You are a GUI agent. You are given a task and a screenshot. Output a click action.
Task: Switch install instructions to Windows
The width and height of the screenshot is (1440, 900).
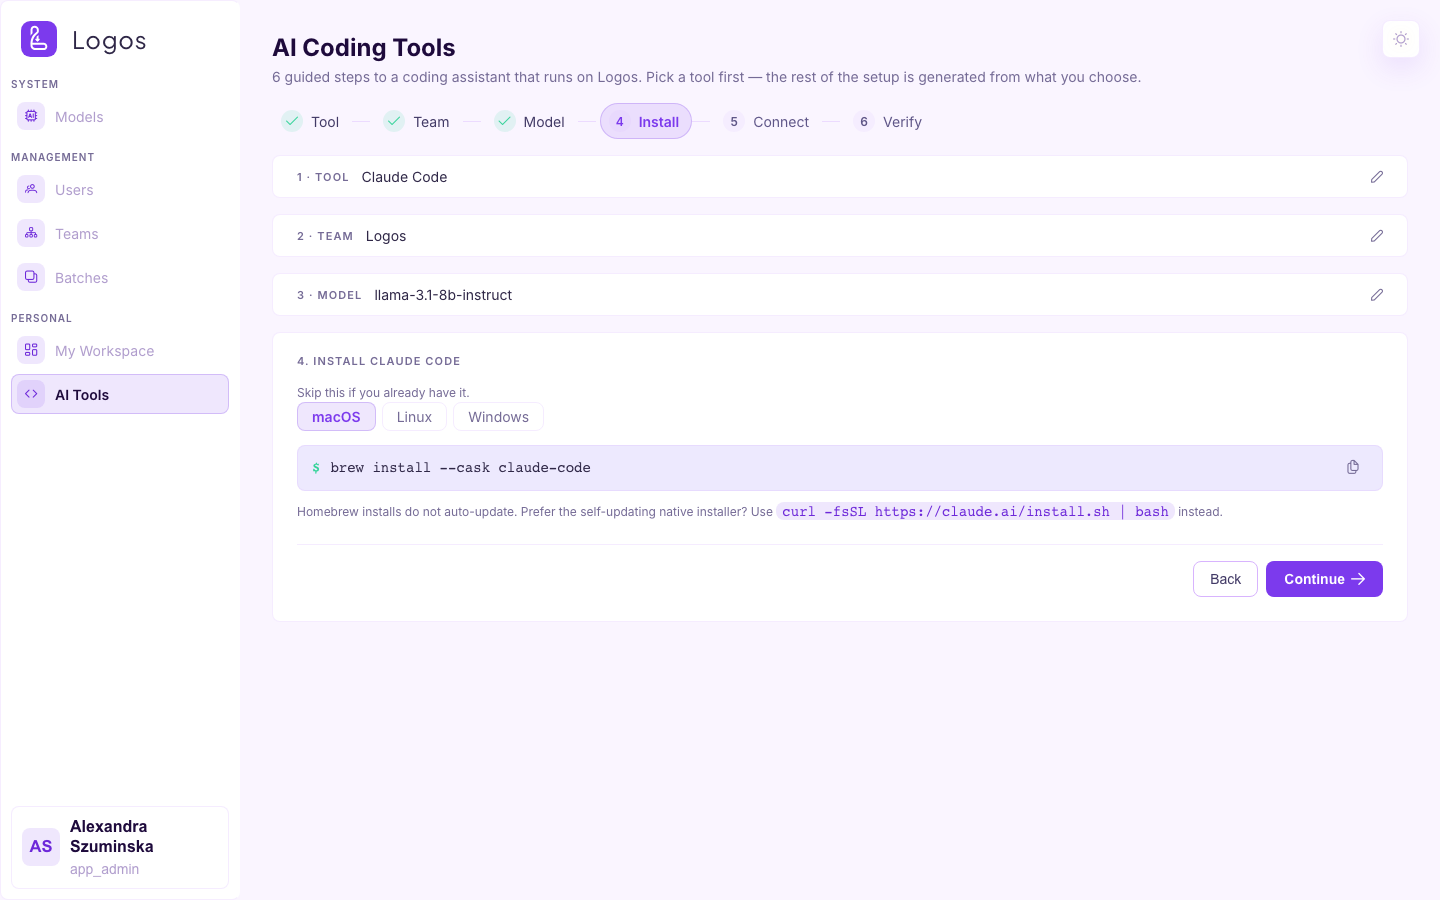point(498,417)
